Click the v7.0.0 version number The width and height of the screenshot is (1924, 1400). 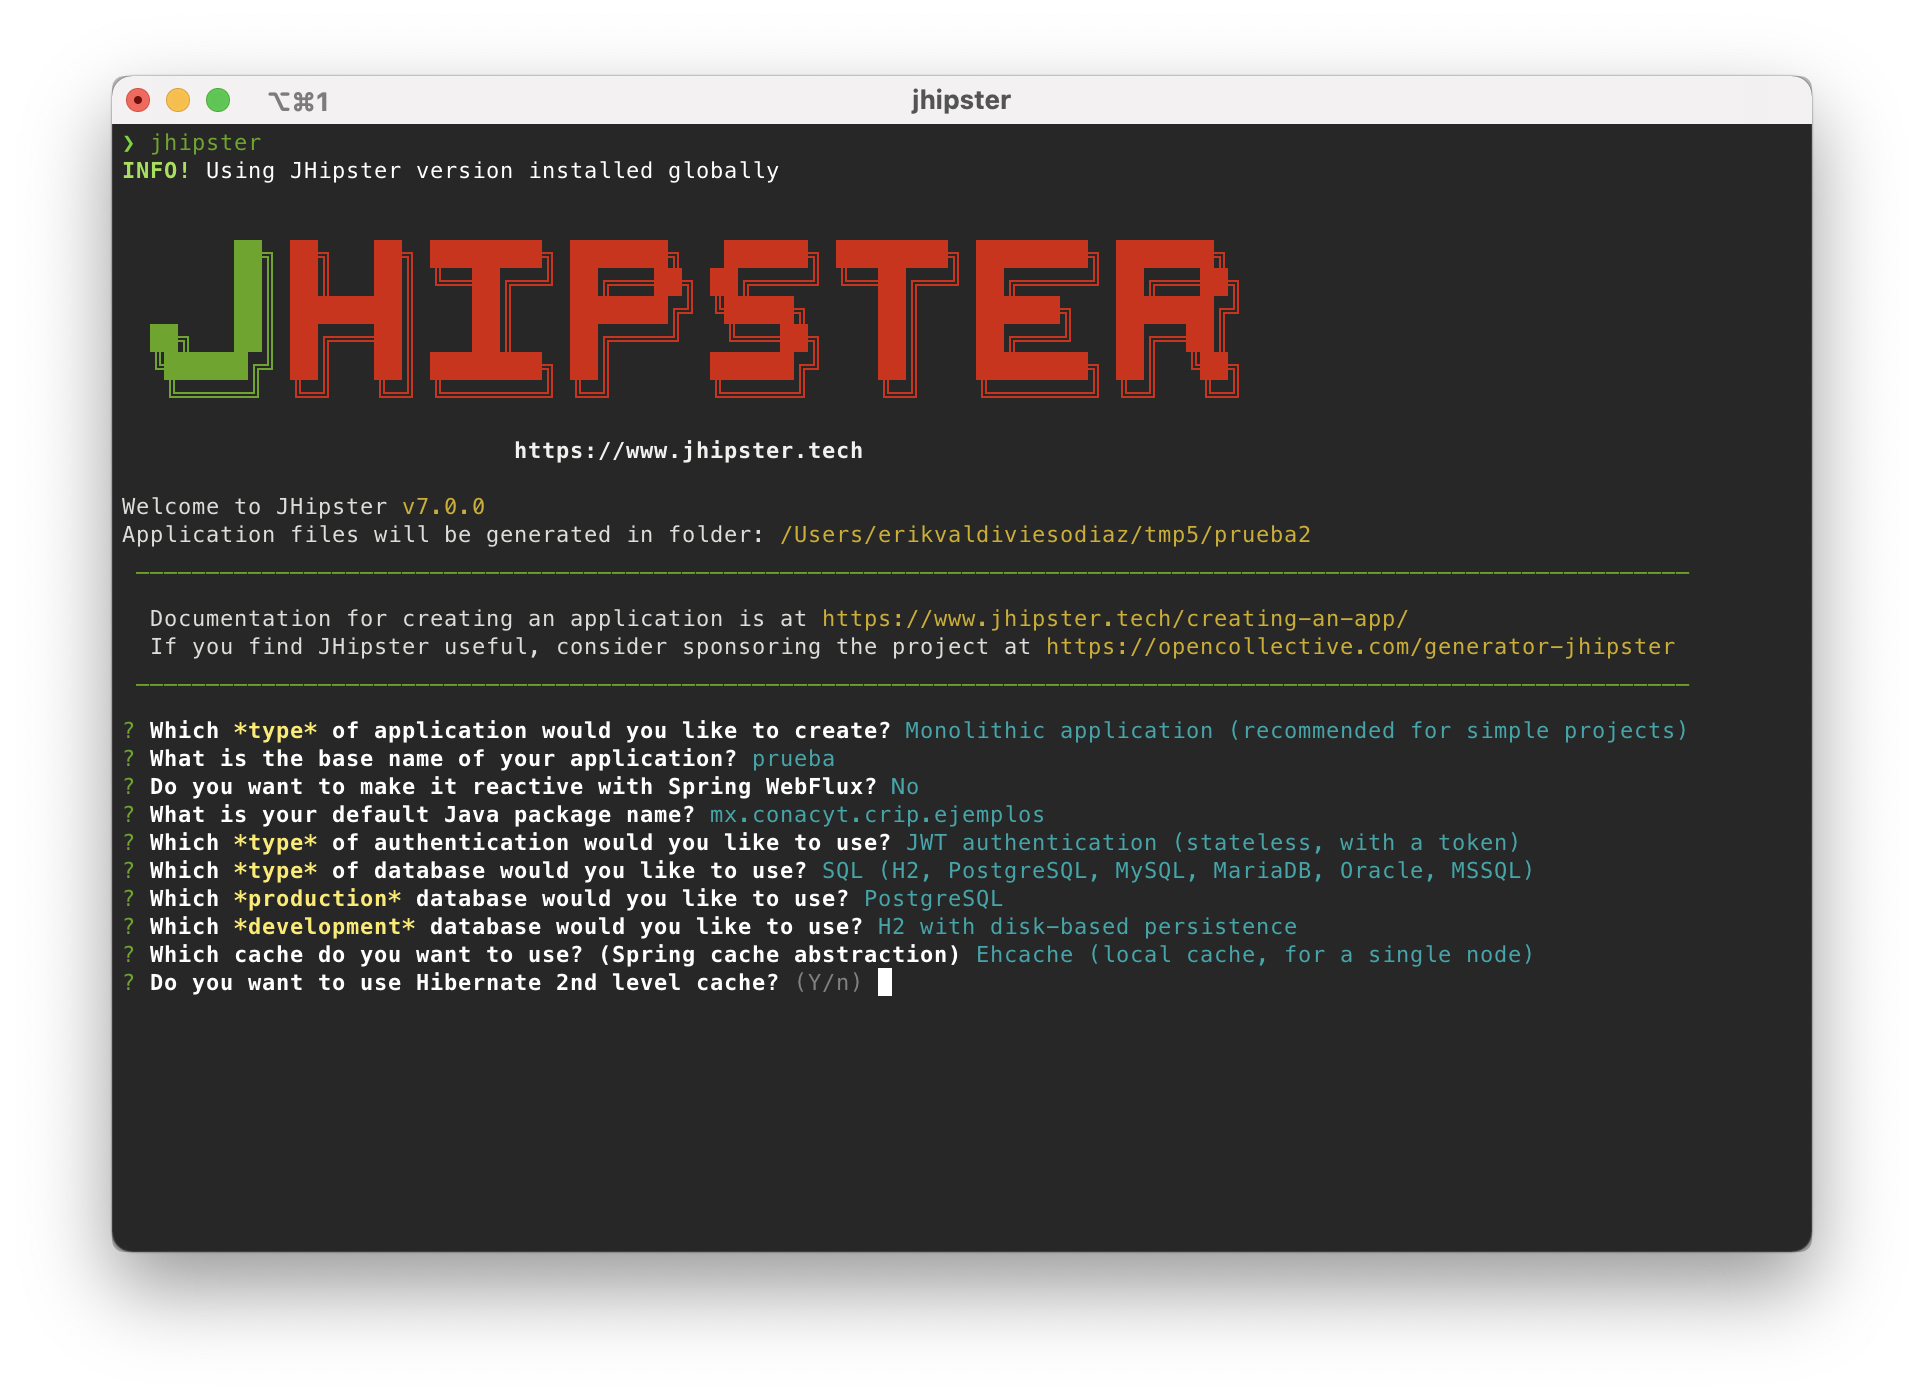(443, 507)
